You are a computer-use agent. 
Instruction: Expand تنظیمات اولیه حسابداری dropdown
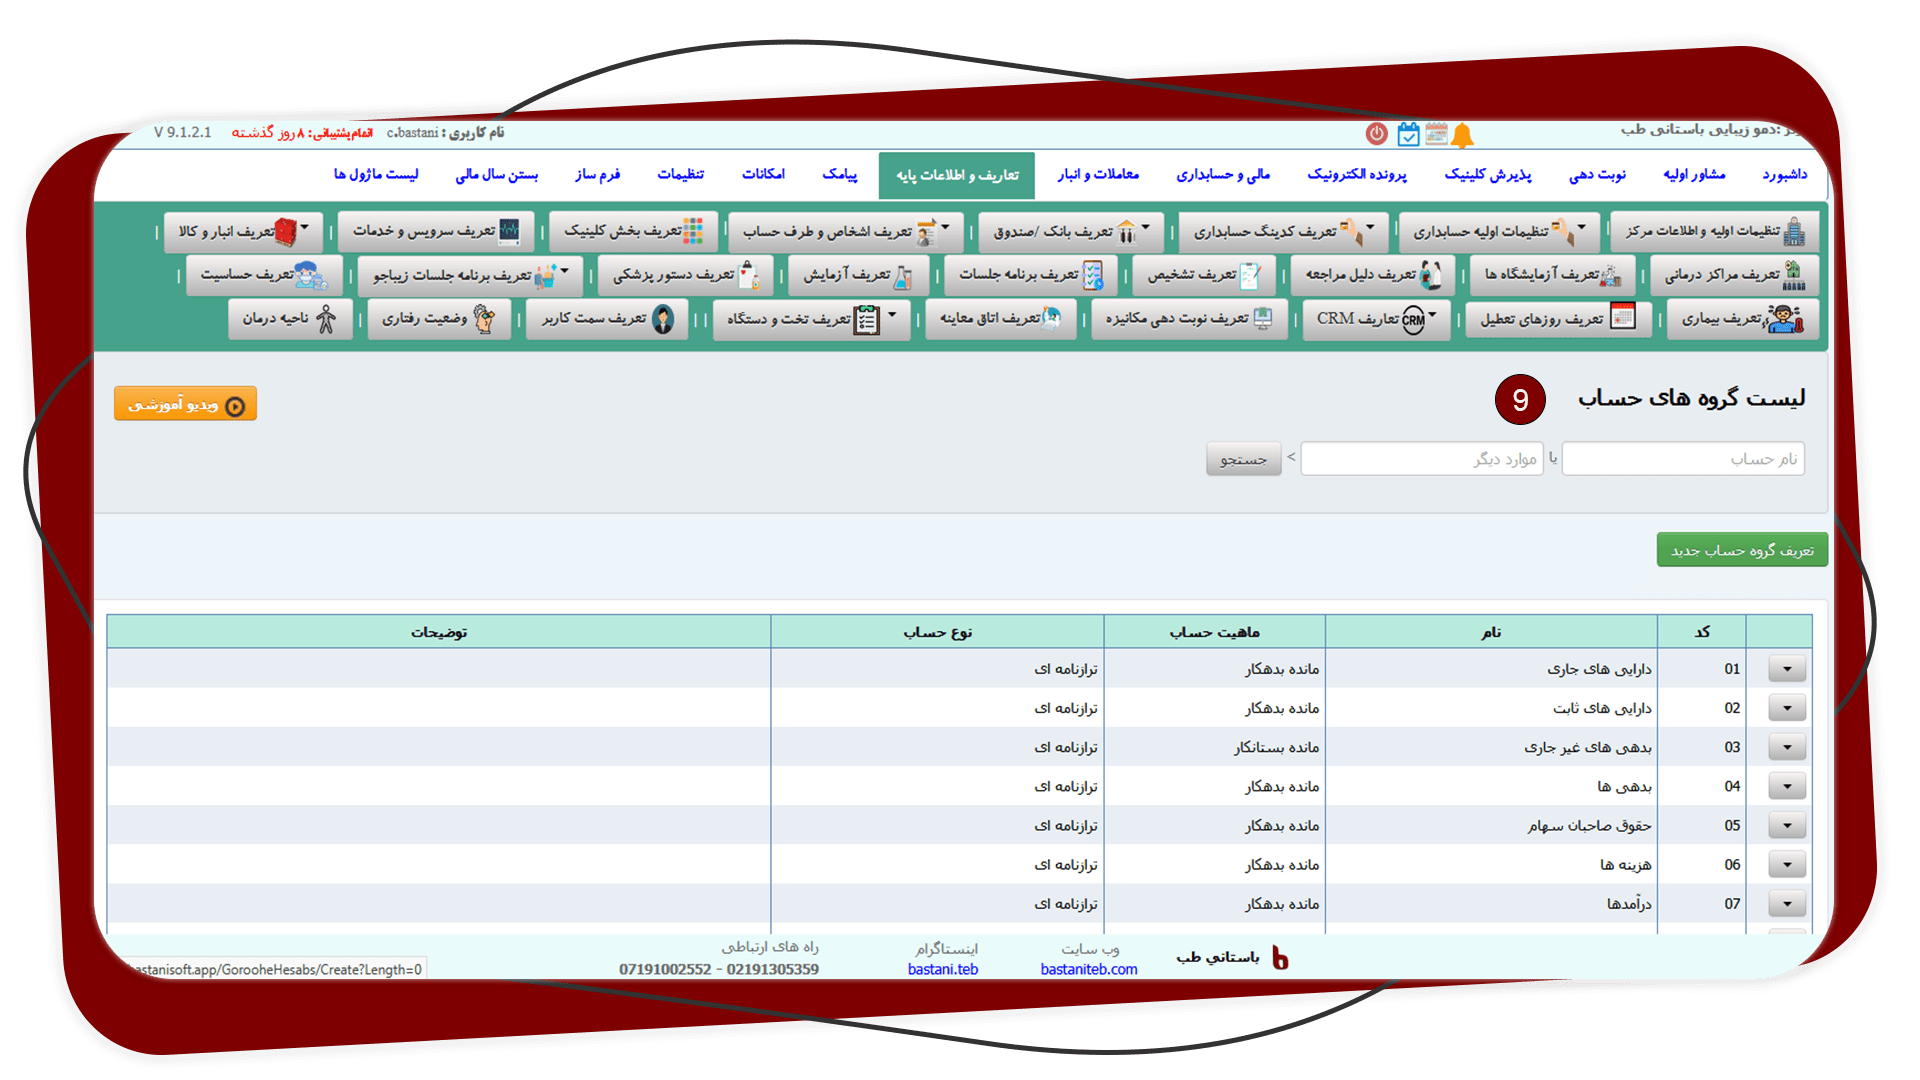1499,232
